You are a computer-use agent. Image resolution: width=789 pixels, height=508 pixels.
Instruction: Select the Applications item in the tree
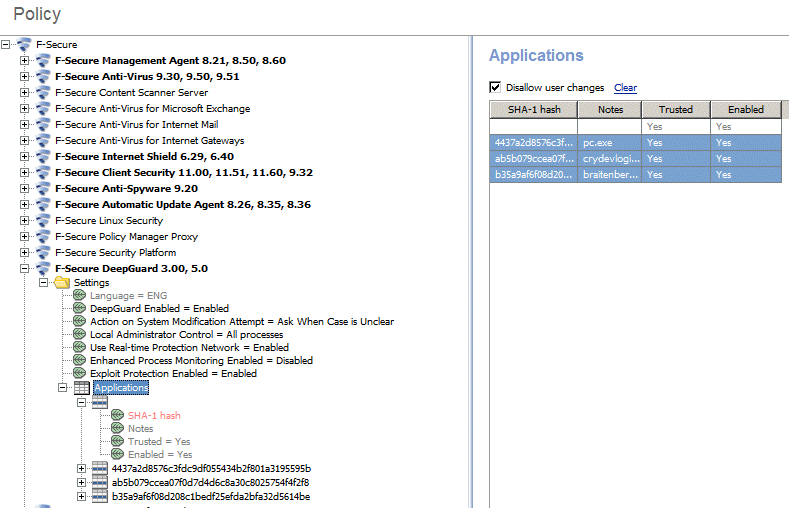(x=121, y=388)
